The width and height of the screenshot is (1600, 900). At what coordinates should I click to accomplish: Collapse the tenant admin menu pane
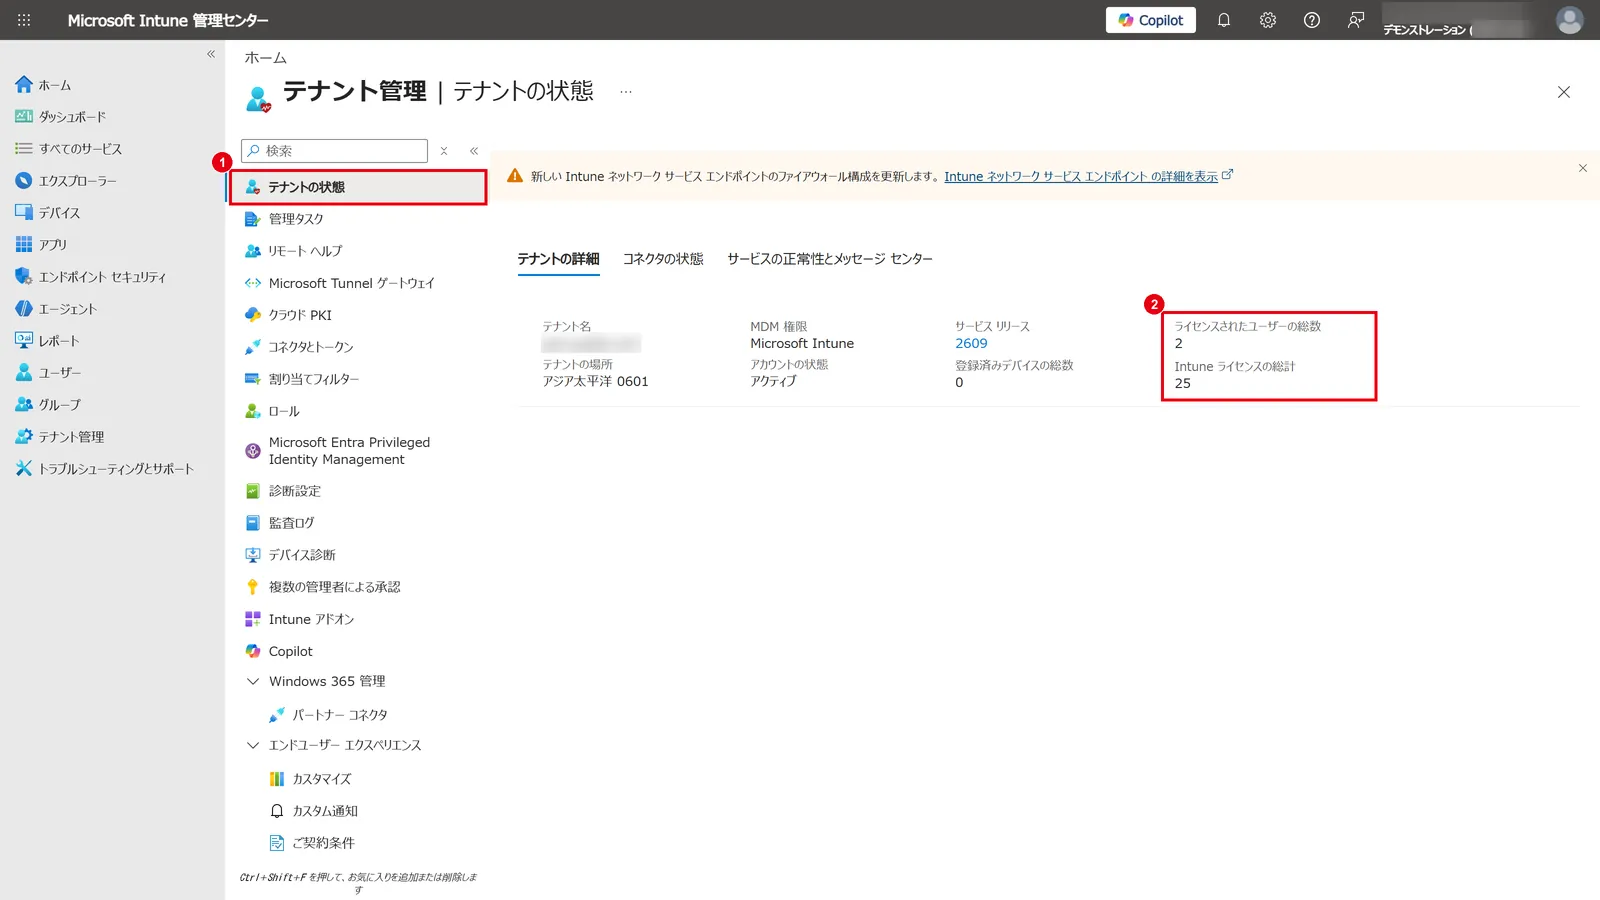tap(474, 151)
